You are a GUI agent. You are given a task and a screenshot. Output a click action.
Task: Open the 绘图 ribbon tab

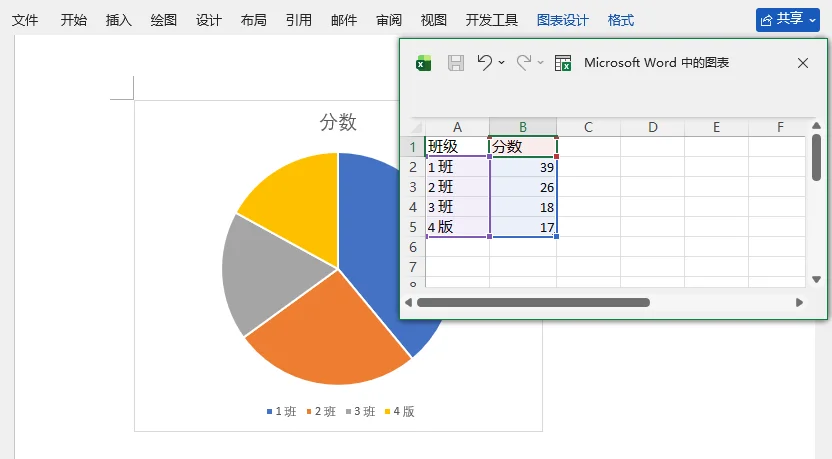point(163,20)
